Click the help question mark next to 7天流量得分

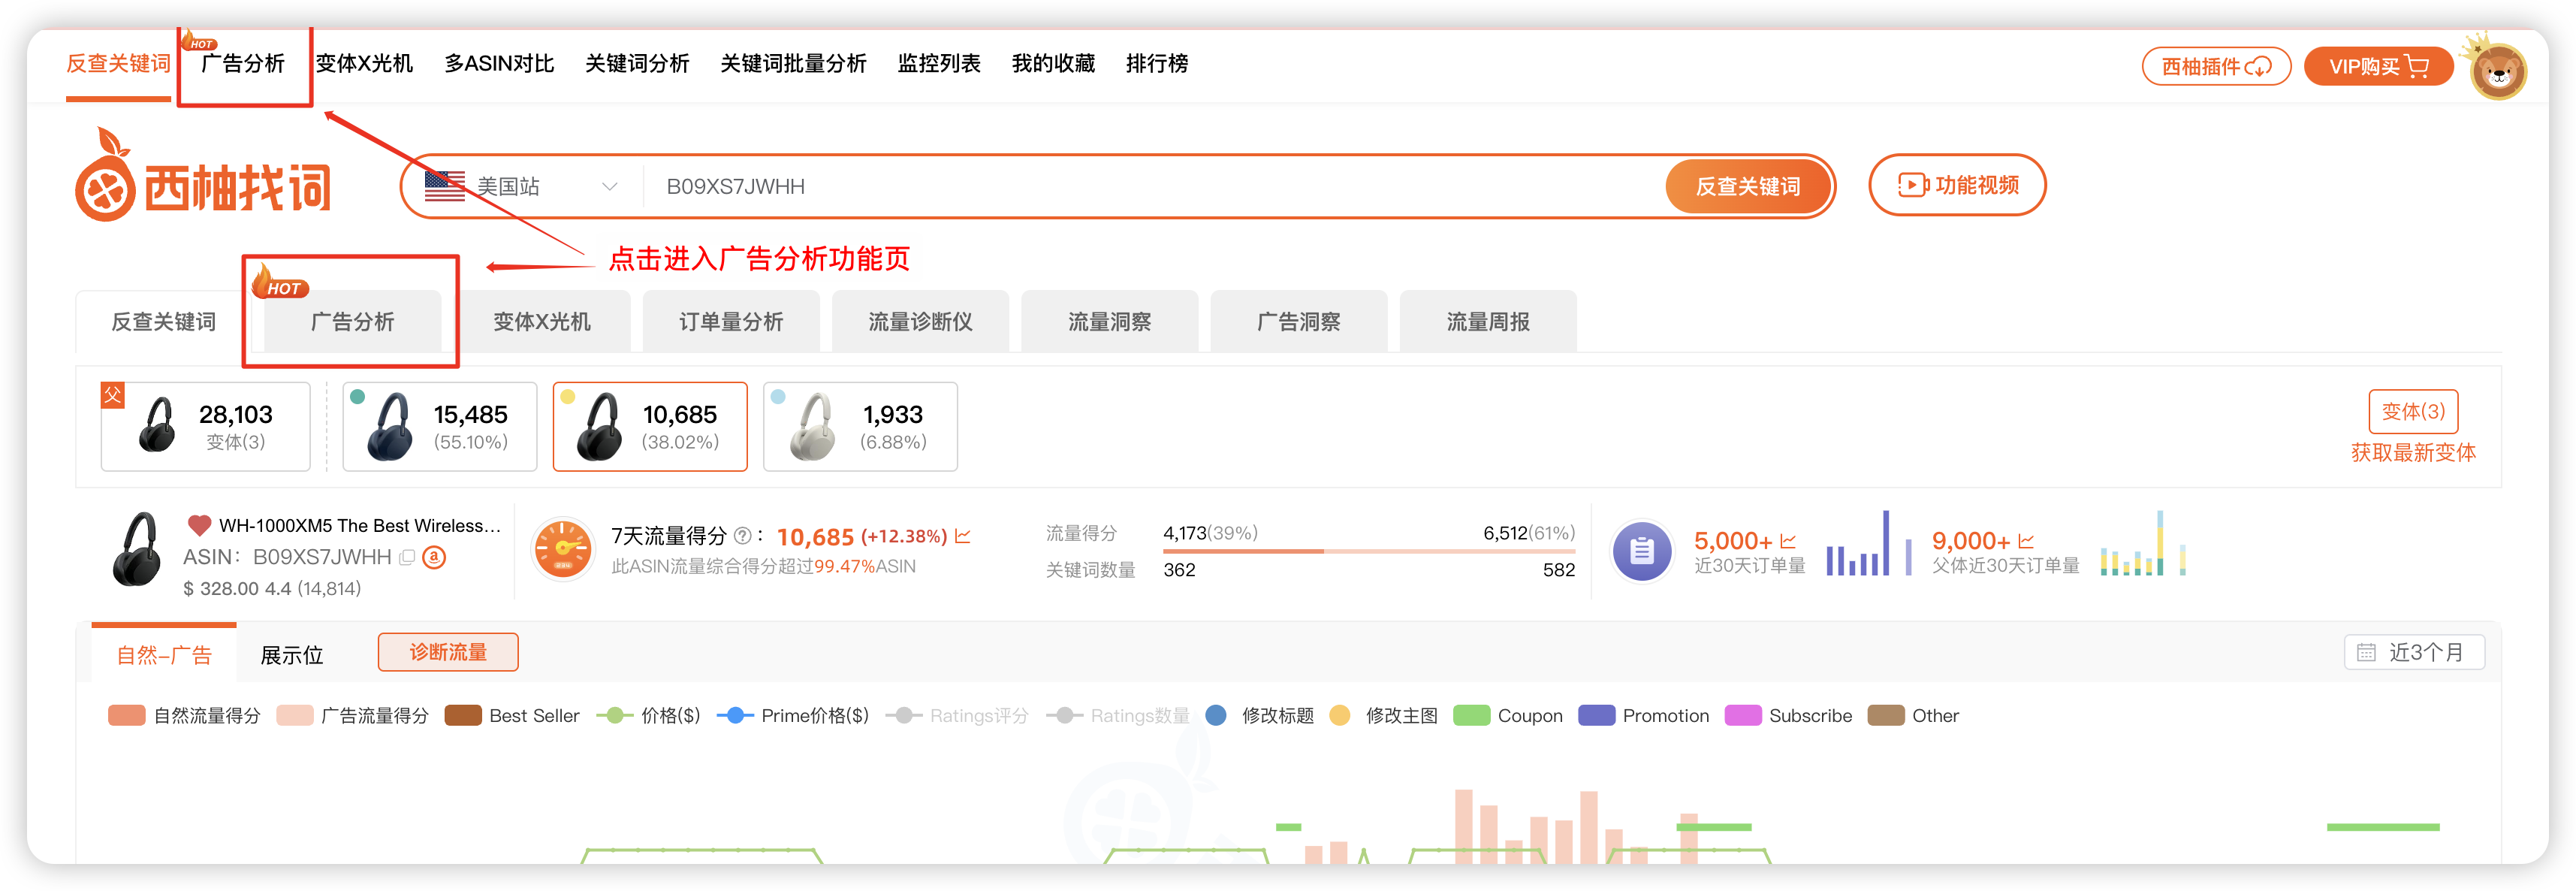pos(742,536)
